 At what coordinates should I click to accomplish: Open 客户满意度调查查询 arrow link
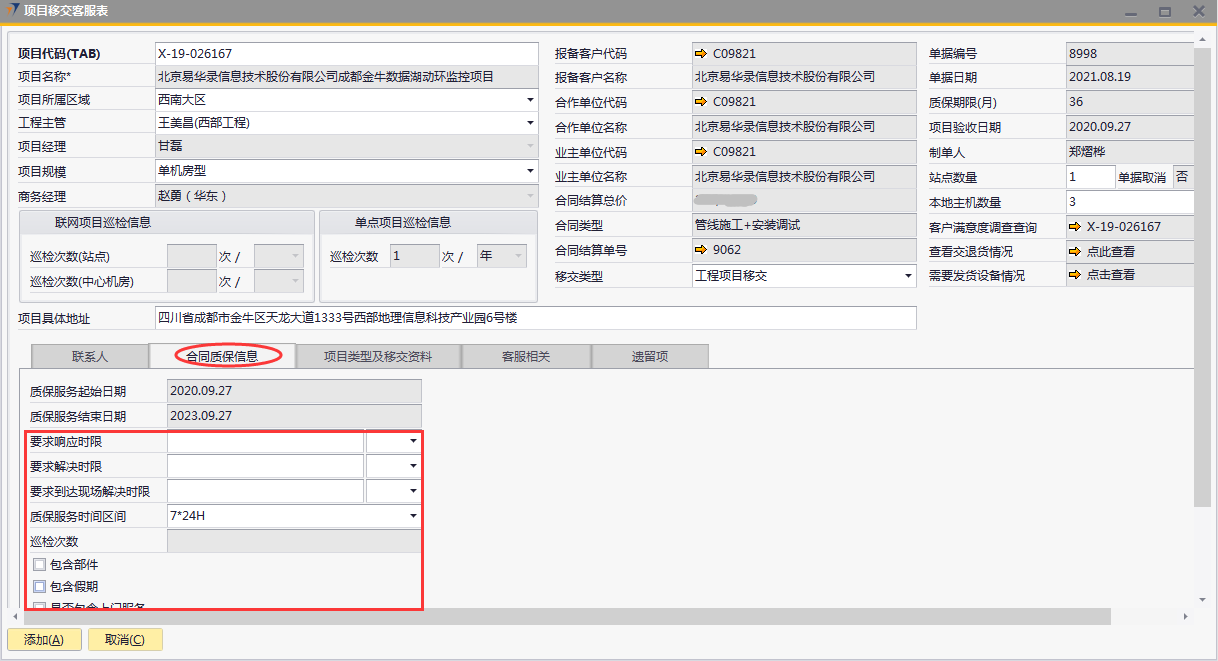click(x=1075, y=227)
